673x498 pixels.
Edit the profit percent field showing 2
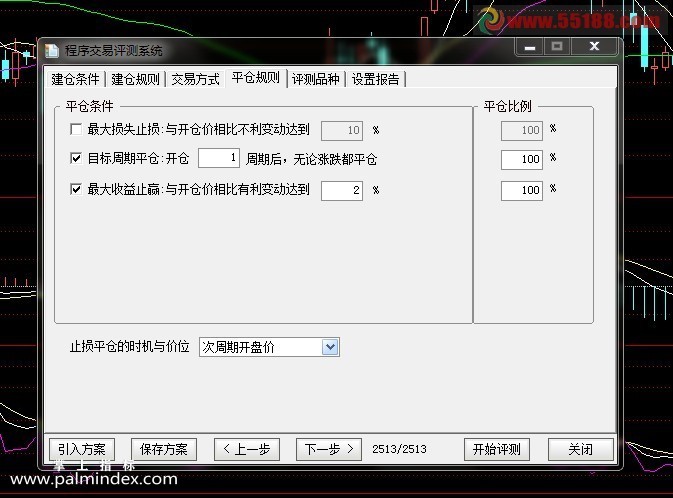(342, 191)
